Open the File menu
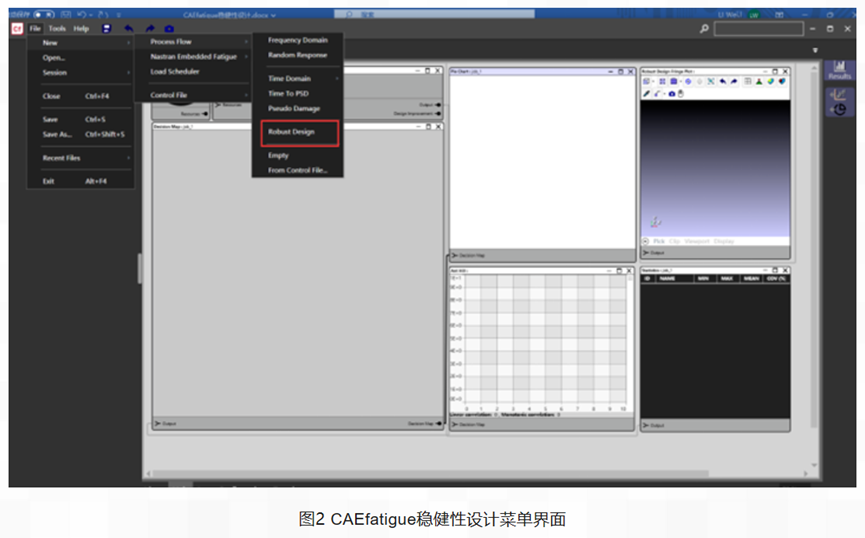The width and height of the screenshot is (865, 538). (x=35, y=28)
